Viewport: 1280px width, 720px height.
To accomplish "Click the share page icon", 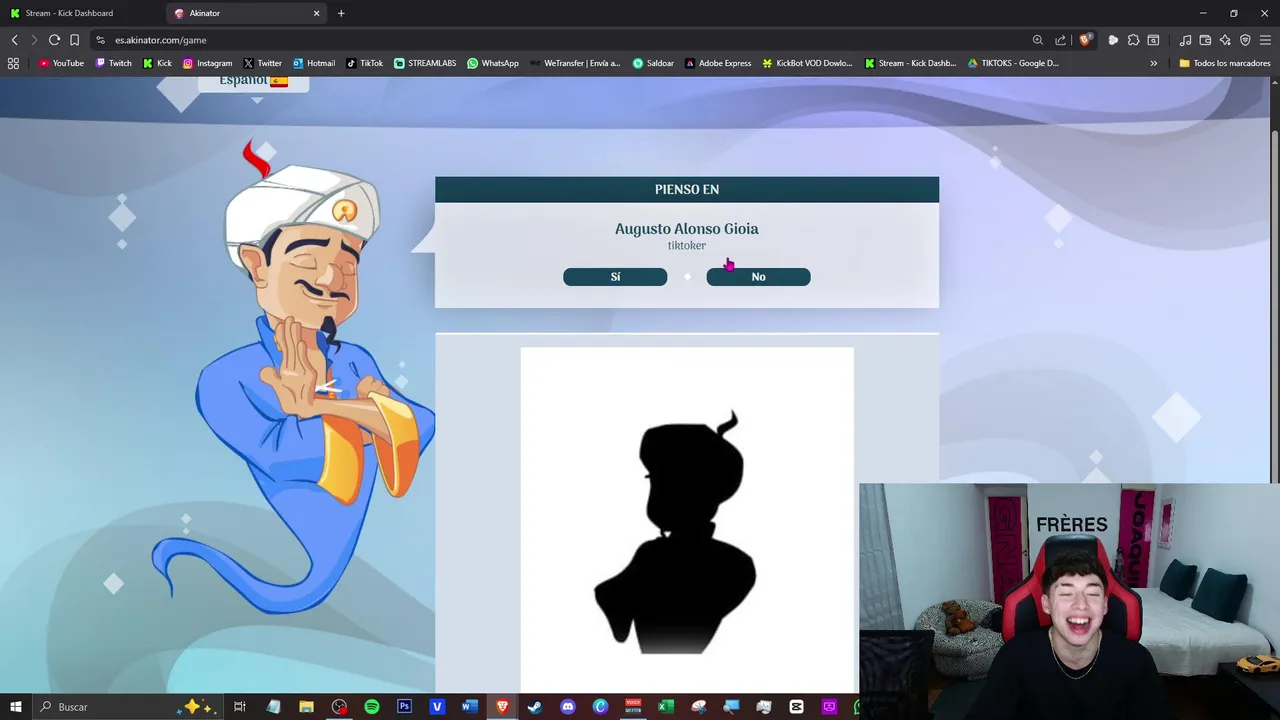I will [1060, 40].
